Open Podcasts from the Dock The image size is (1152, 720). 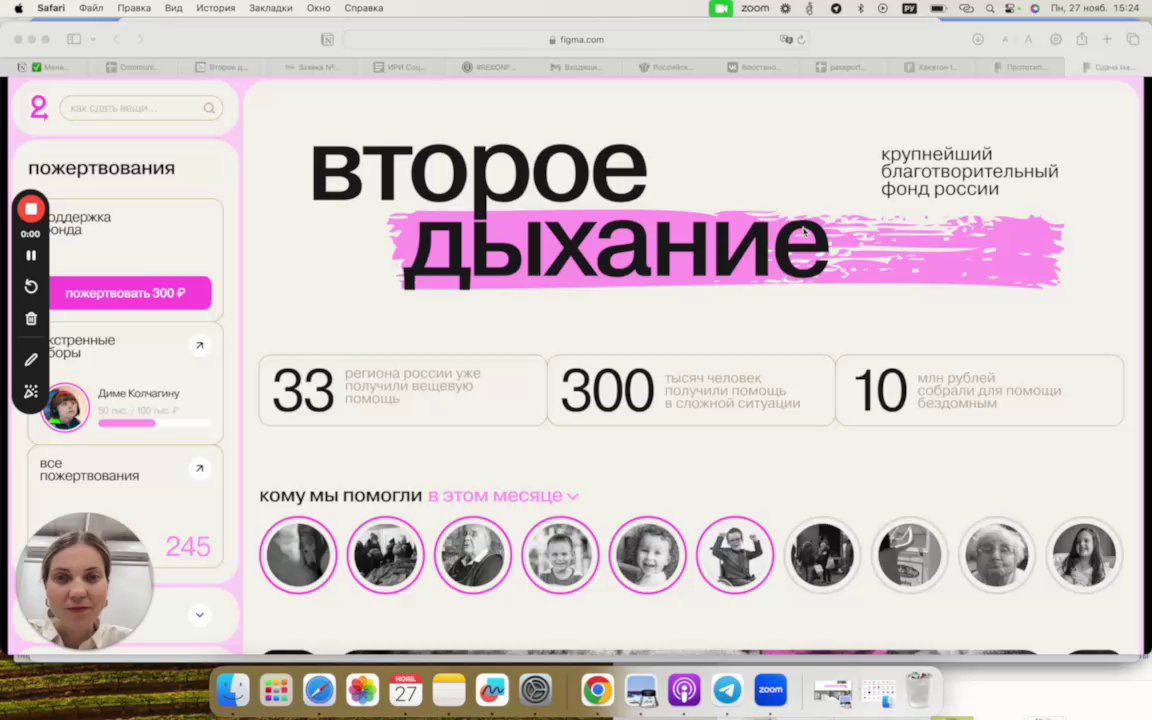[x=684, y=690]
